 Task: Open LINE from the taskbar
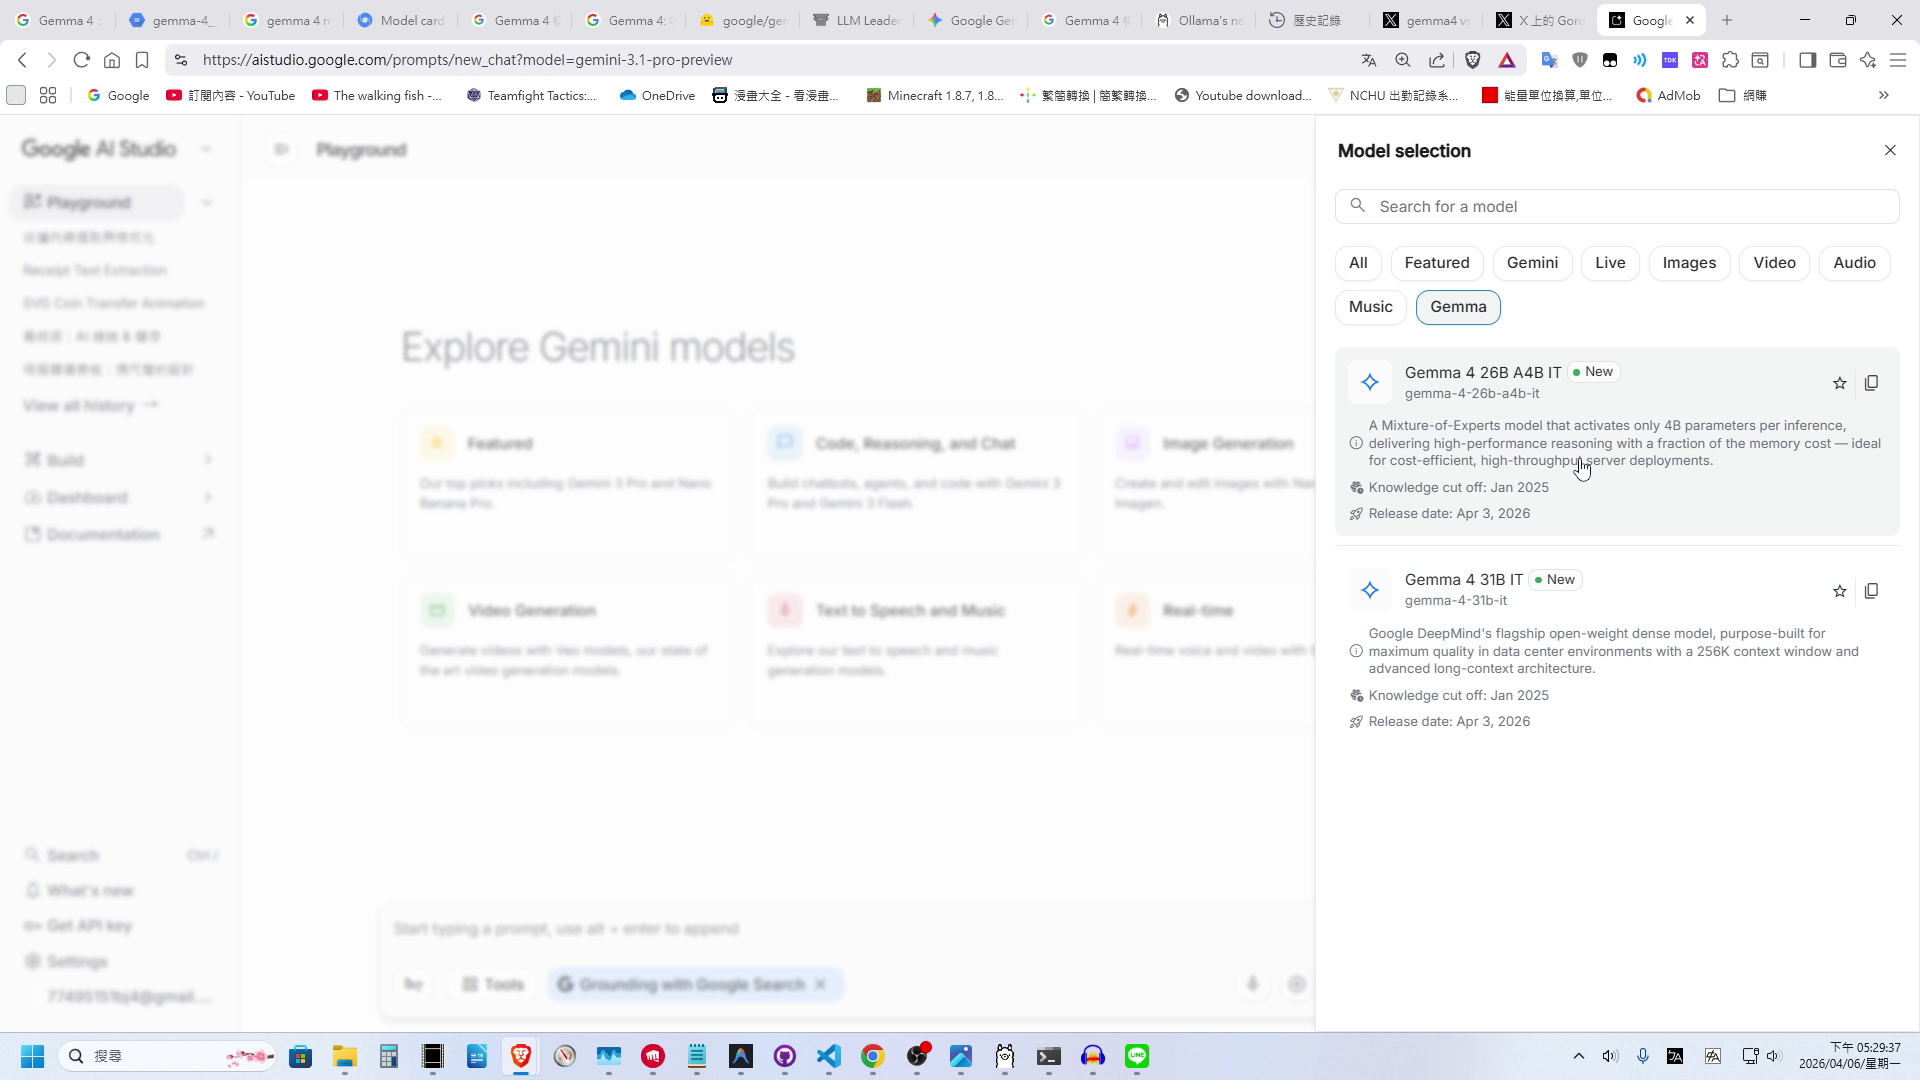(x=1137, y=1056)
